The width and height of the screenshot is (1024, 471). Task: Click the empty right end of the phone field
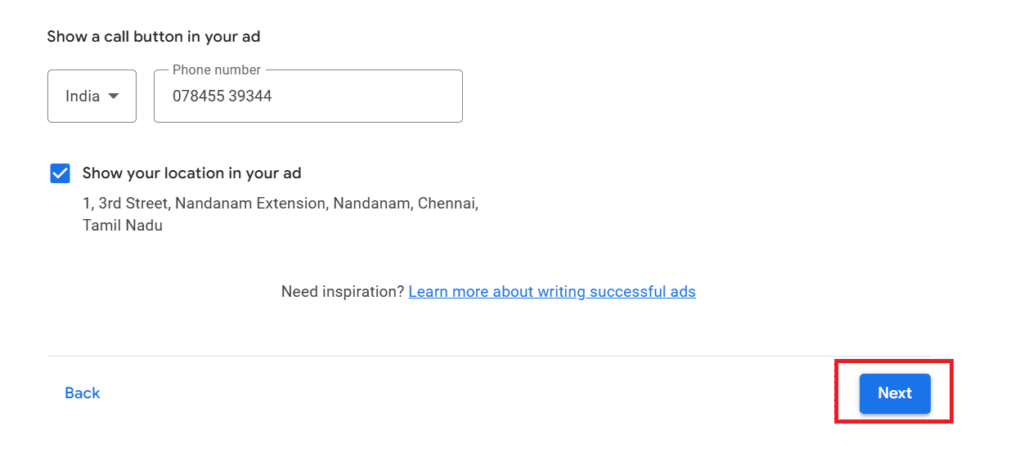[420, 97]
